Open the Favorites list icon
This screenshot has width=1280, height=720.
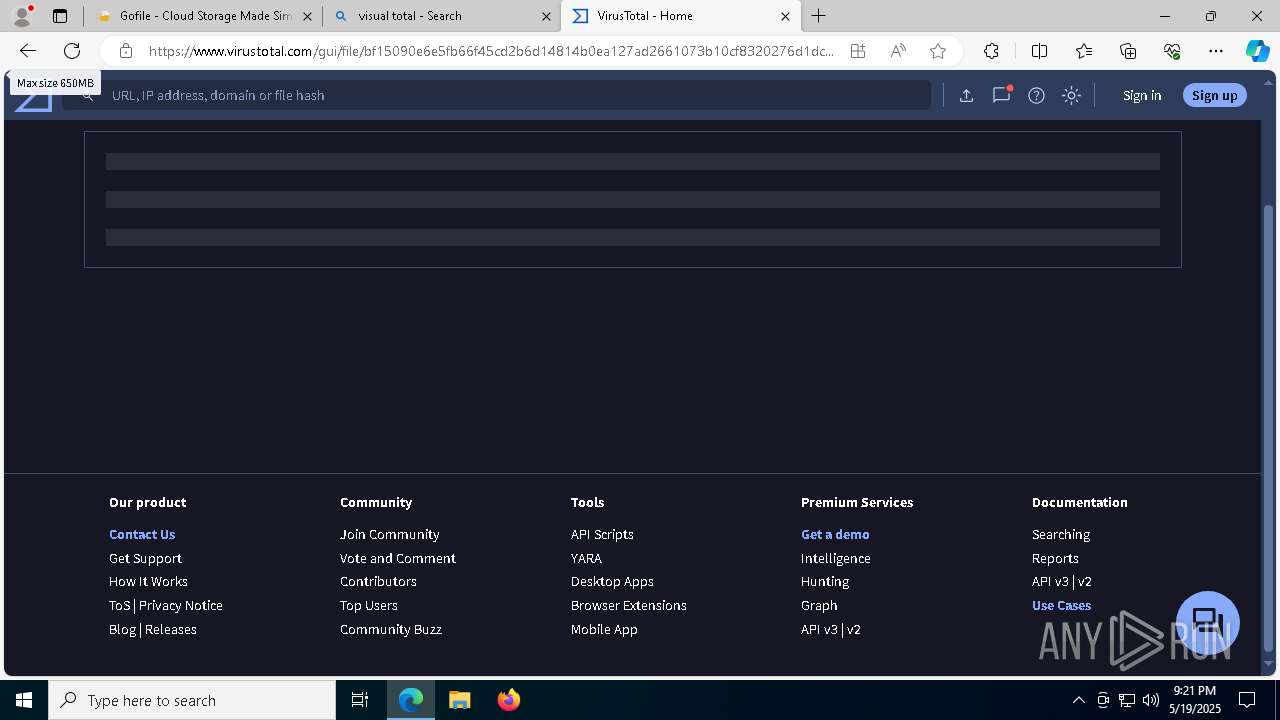1084,51
